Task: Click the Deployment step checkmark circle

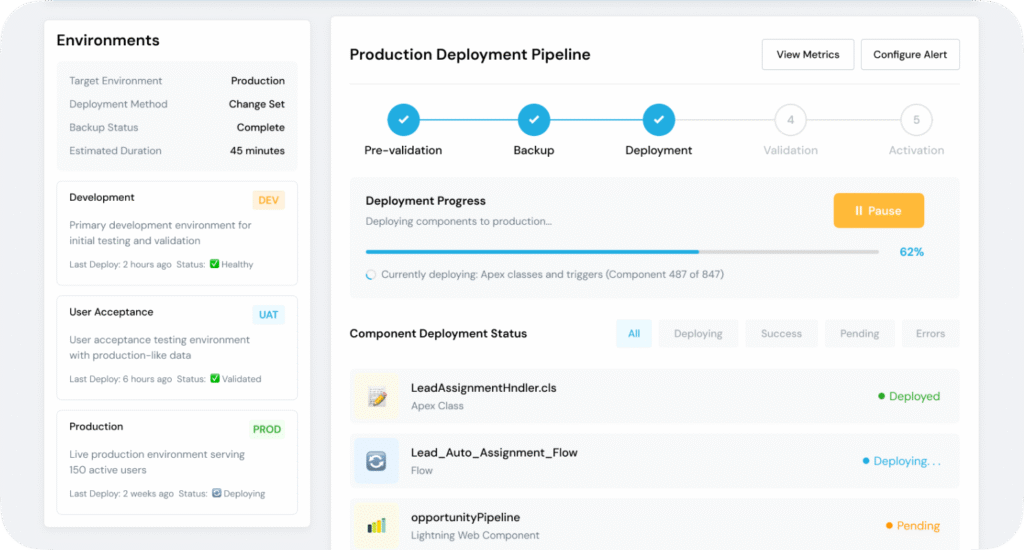Action: point(658,120)
